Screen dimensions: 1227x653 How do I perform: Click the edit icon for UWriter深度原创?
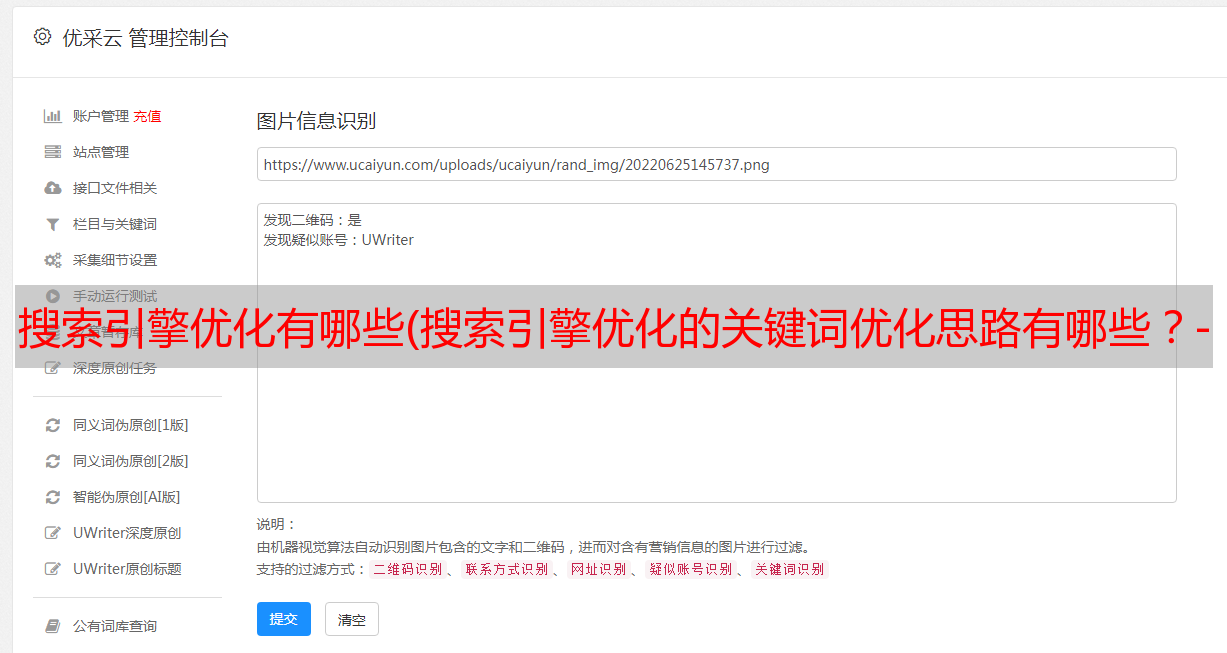[53, 533]
